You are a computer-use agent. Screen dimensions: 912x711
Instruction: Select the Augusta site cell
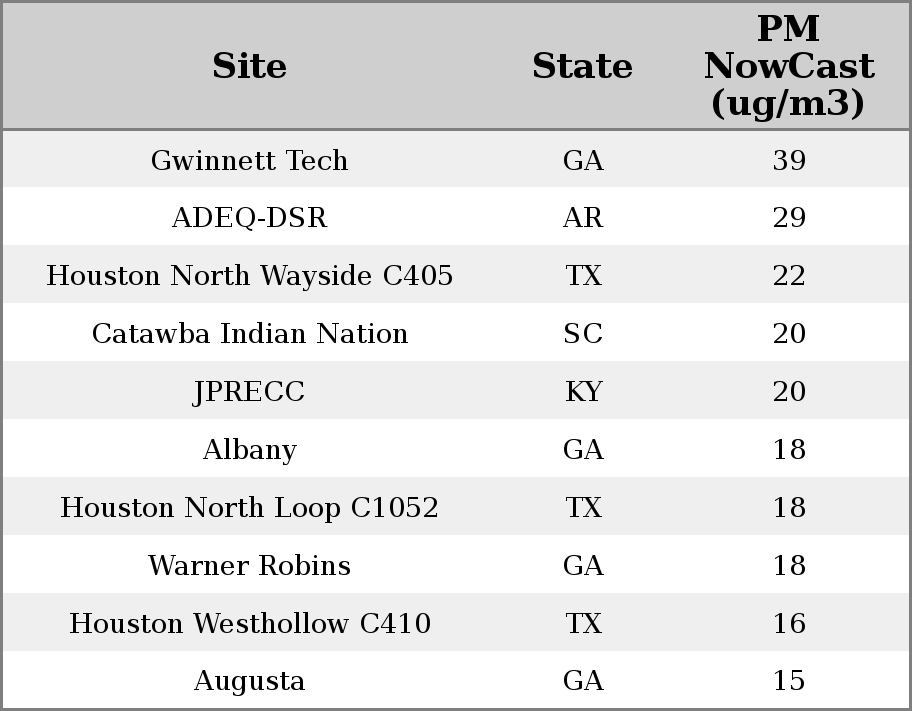coord(249,681)
